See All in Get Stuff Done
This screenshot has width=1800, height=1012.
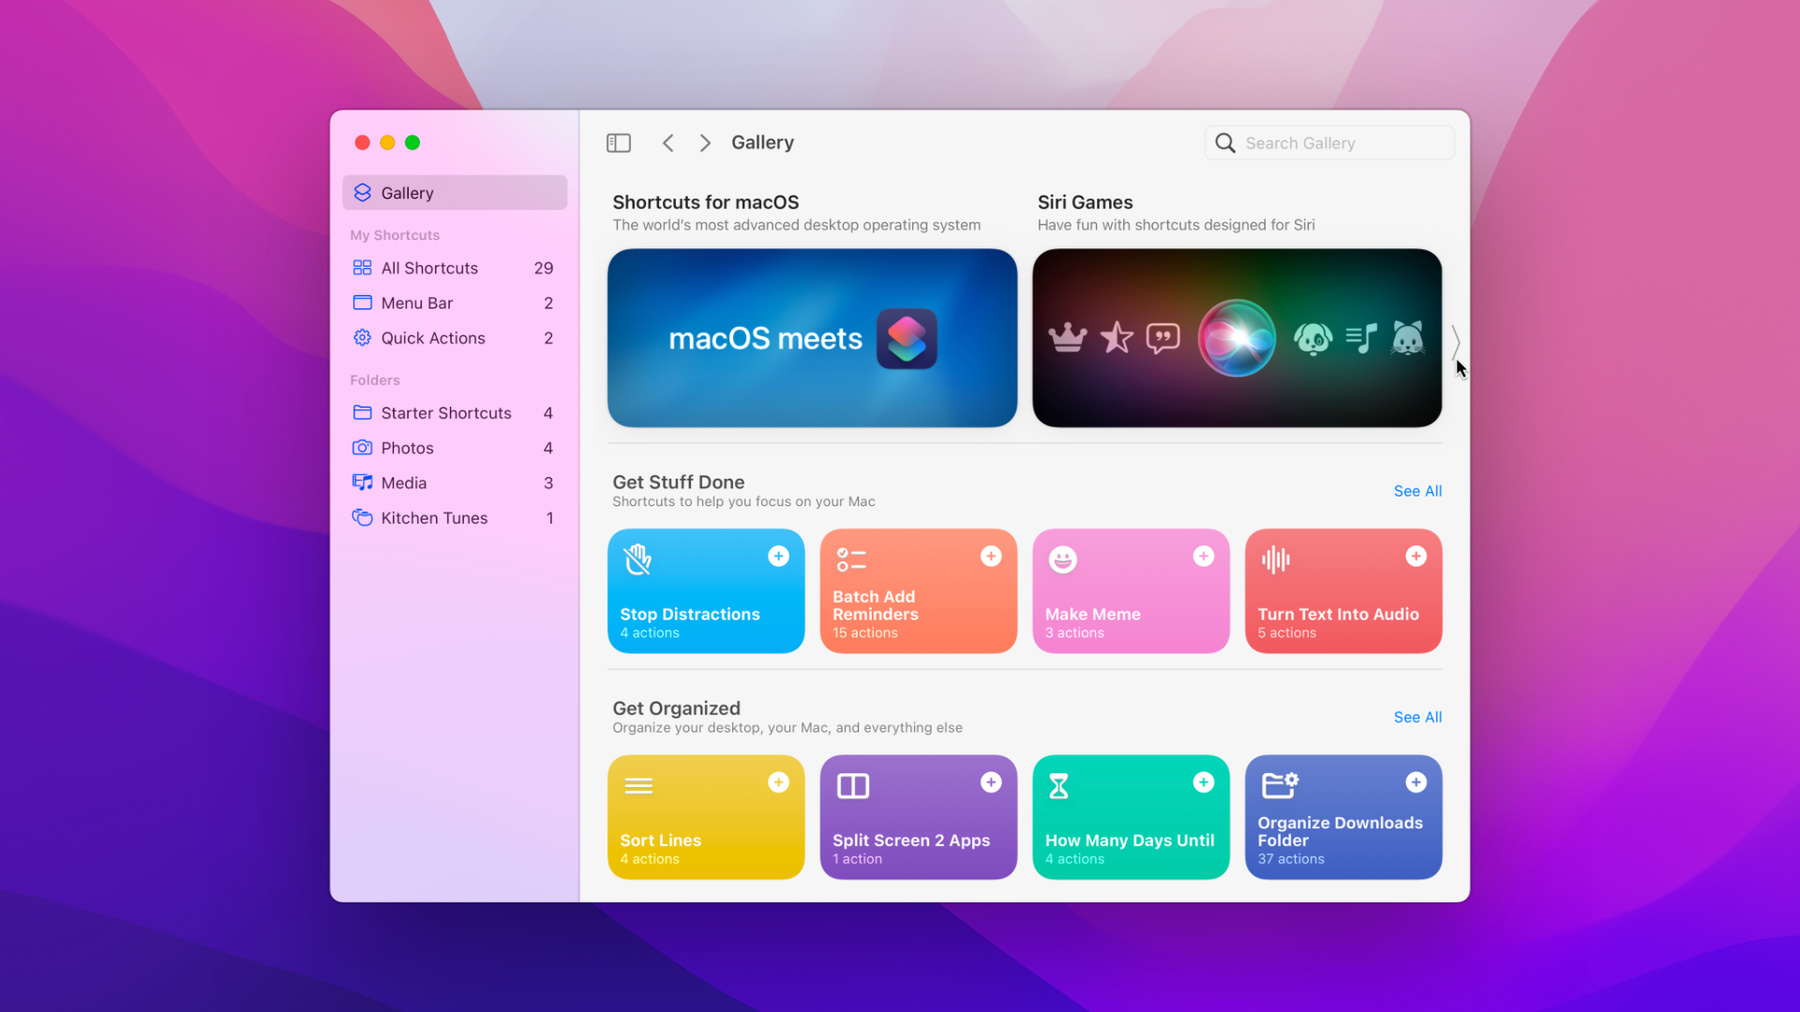click(x=1417, y=491)
